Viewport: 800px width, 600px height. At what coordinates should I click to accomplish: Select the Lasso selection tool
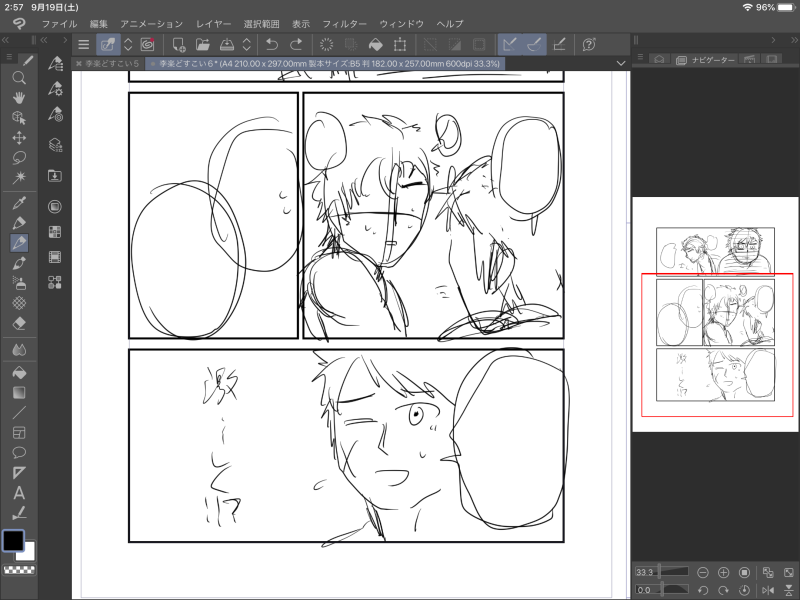[x=19, y=158]
